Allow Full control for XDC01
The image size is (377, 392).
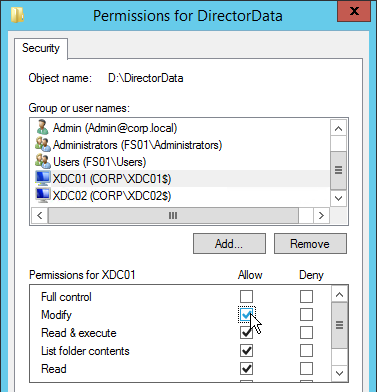coord(246,296)
